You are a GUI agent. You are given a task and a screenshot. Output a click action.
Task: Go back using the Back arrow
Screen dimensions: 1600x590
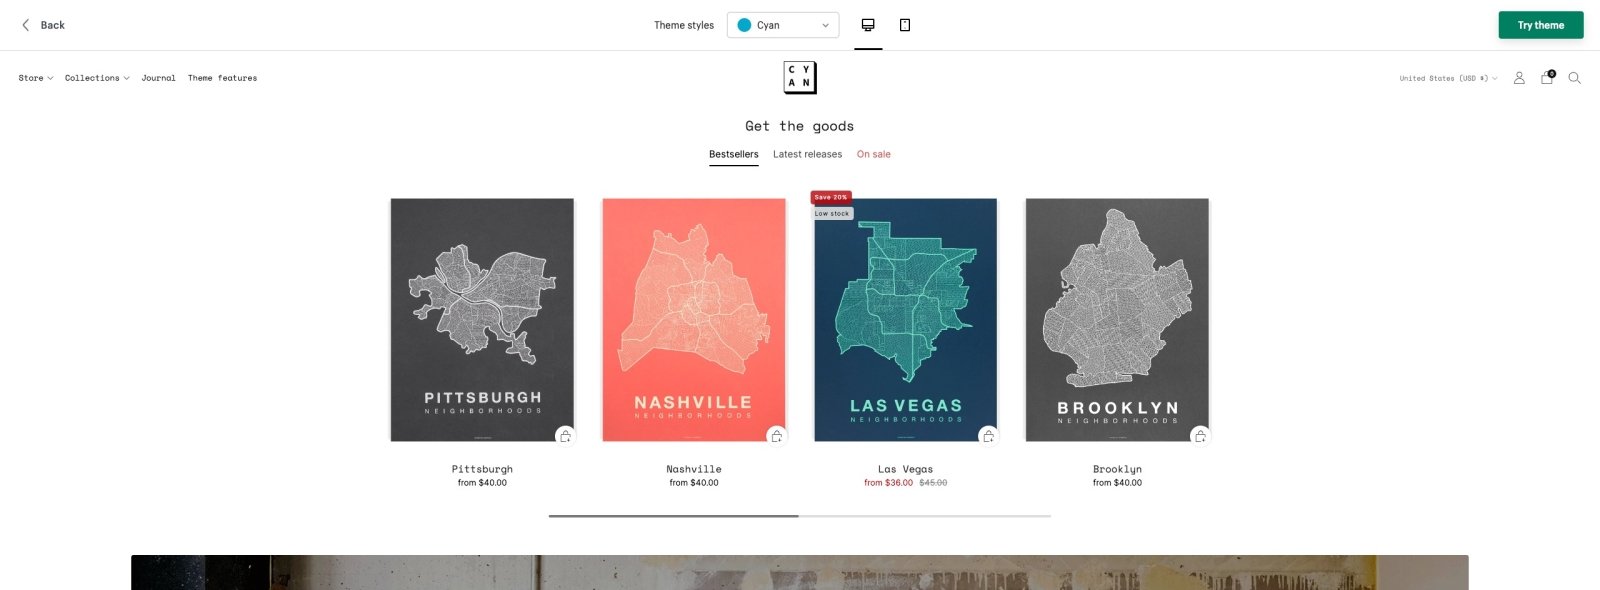coord(42,25)
